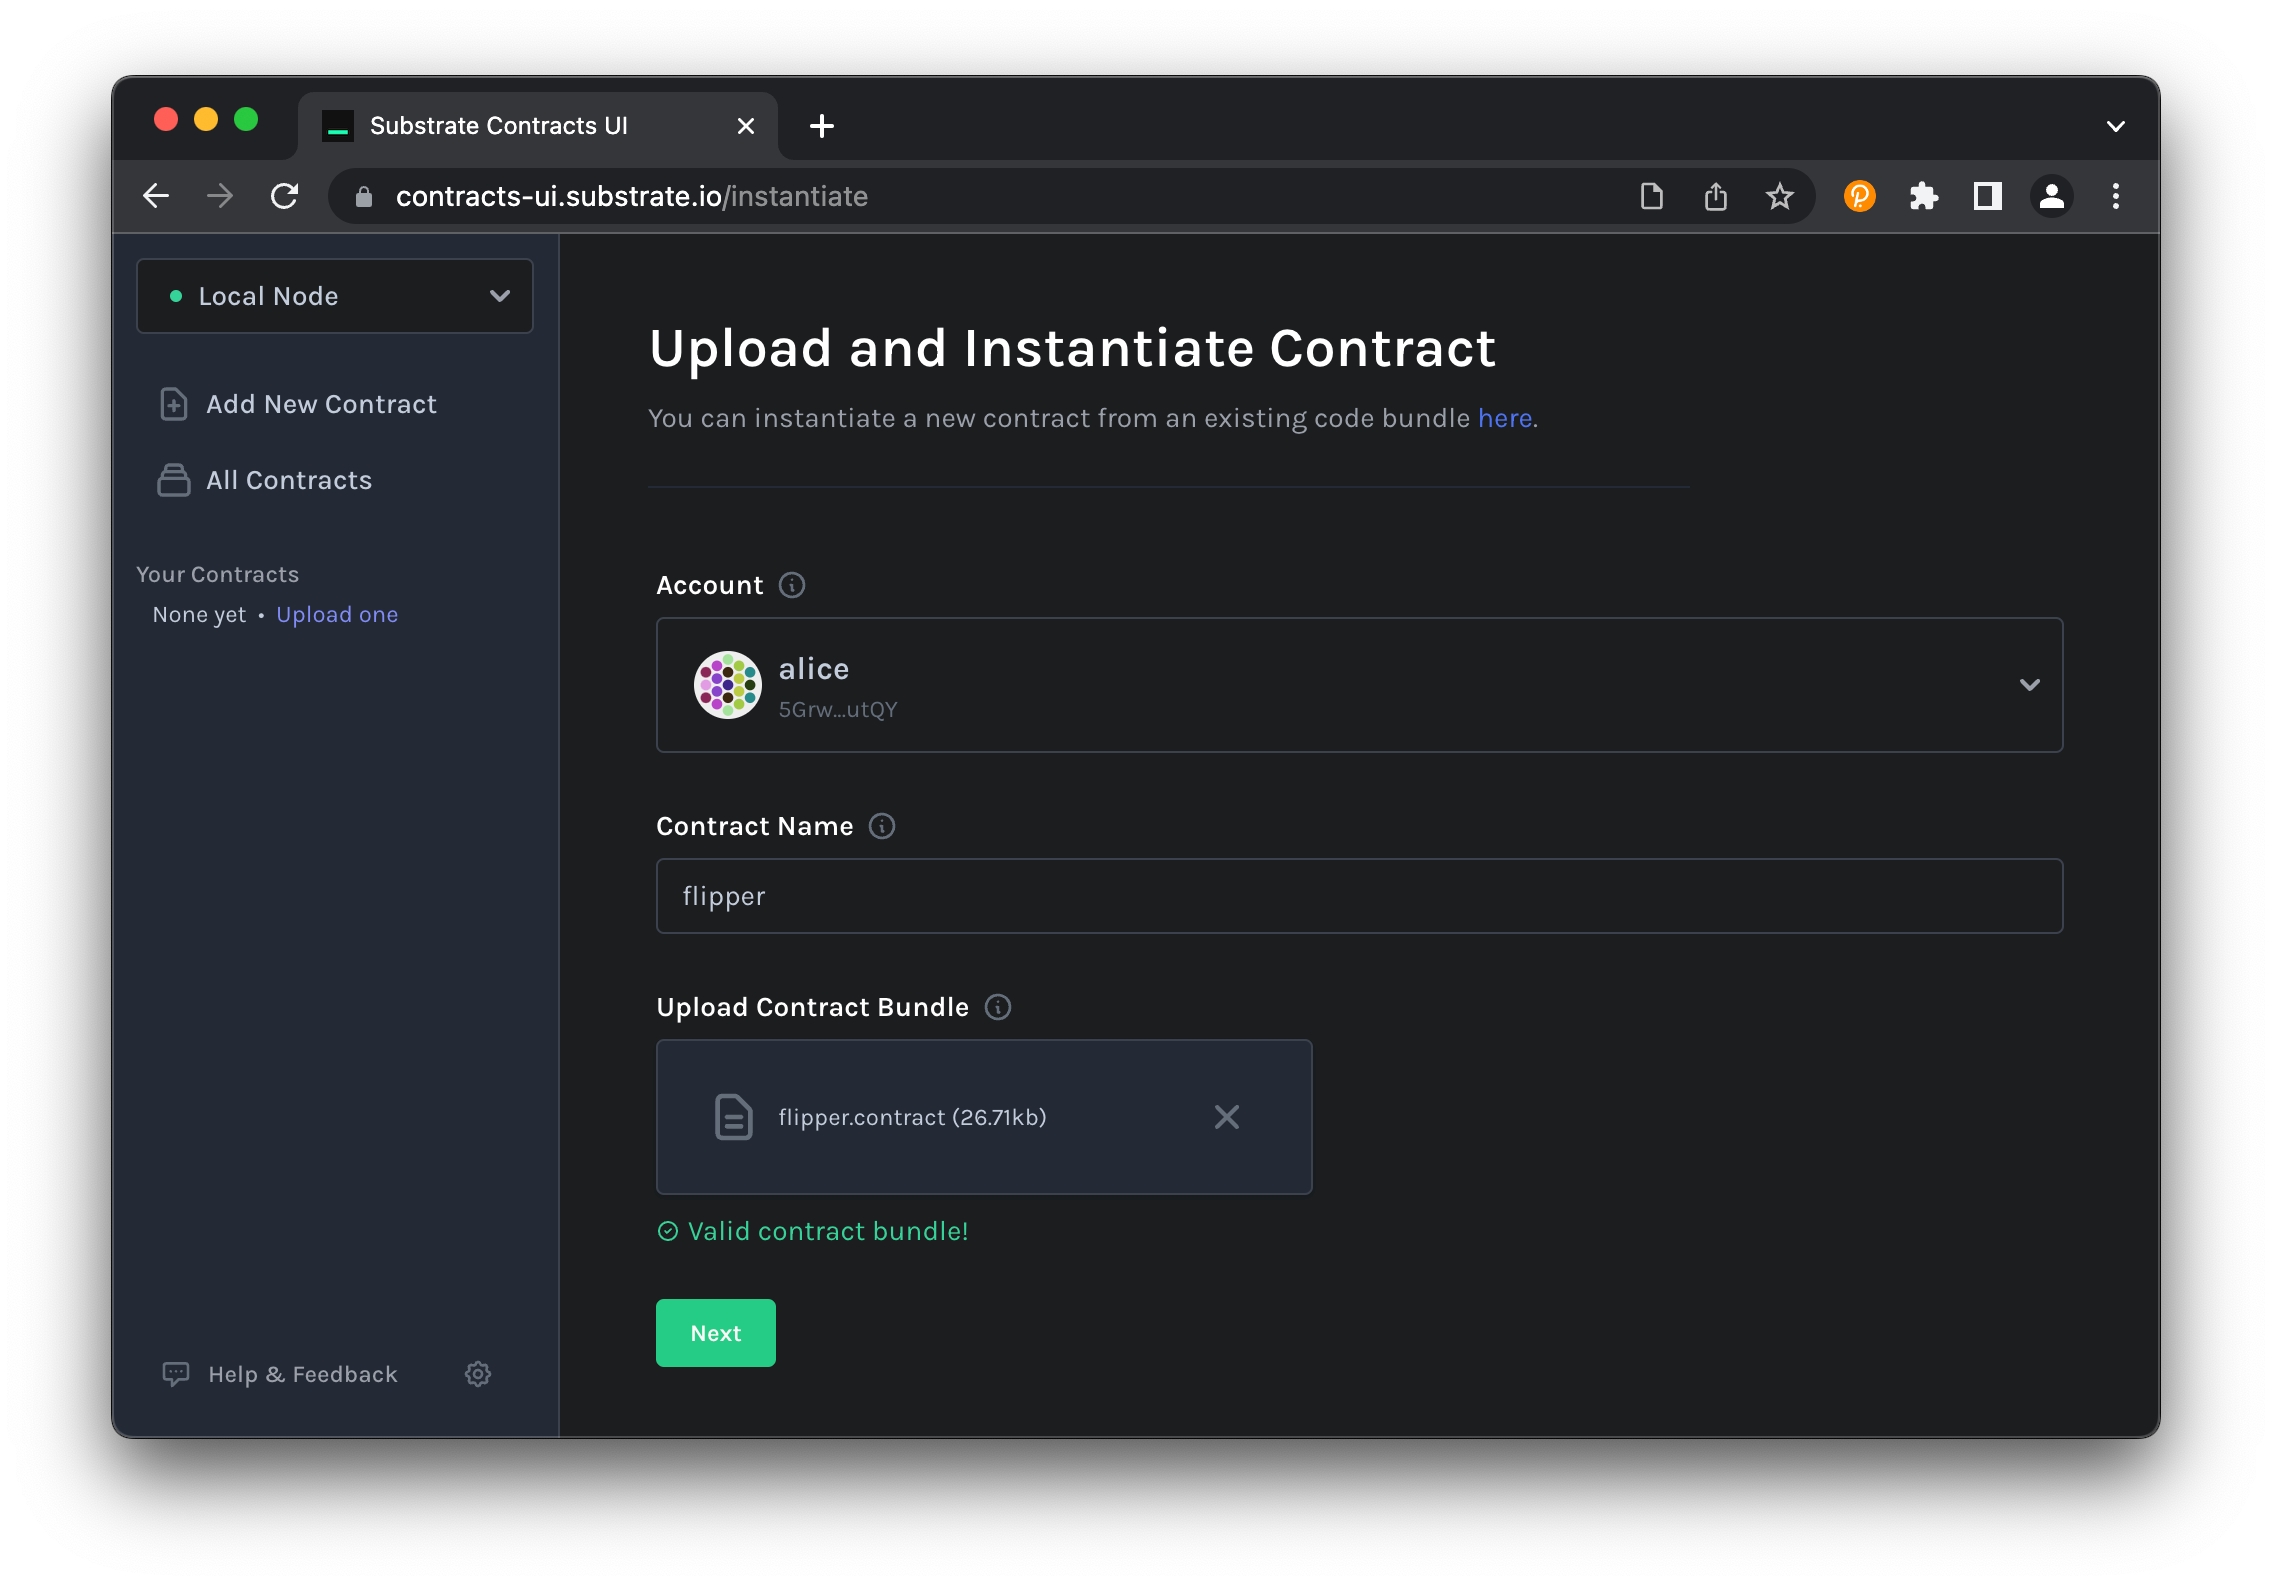Click the Contract Name info icon
The width and height of the screenshot is (2272, 1586).
point(882,826)
